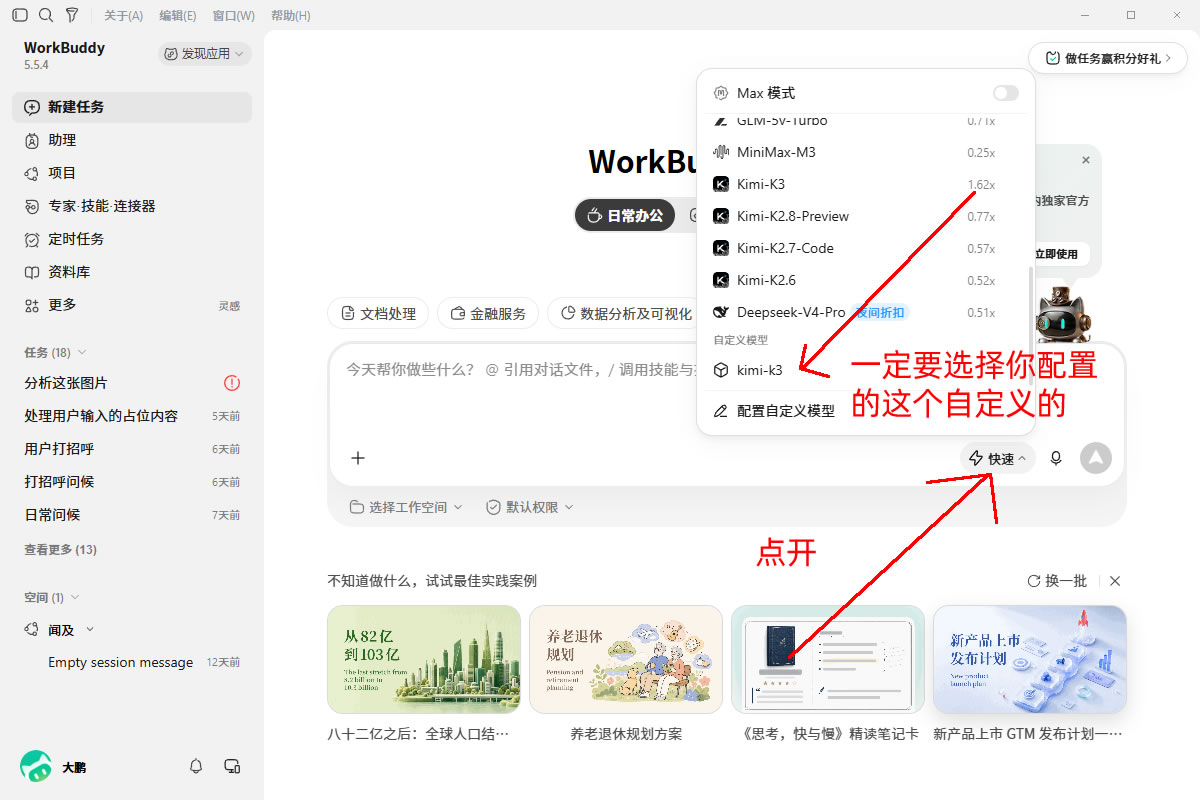Select Kimi-K2.6 model
The image size is (1200, 800).
[866, 280]
